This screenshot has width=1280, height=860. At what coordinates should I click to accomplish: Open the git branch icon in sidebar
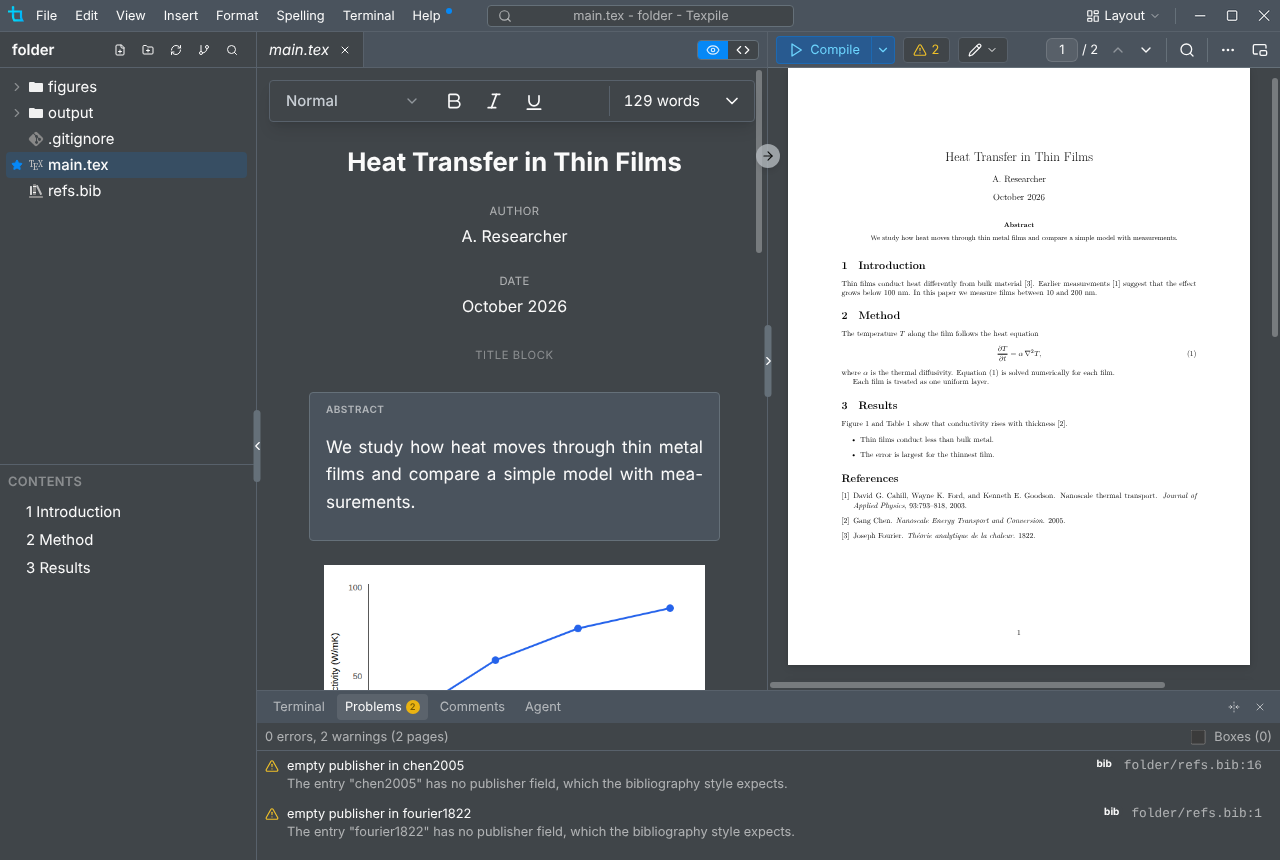[204, 50]
